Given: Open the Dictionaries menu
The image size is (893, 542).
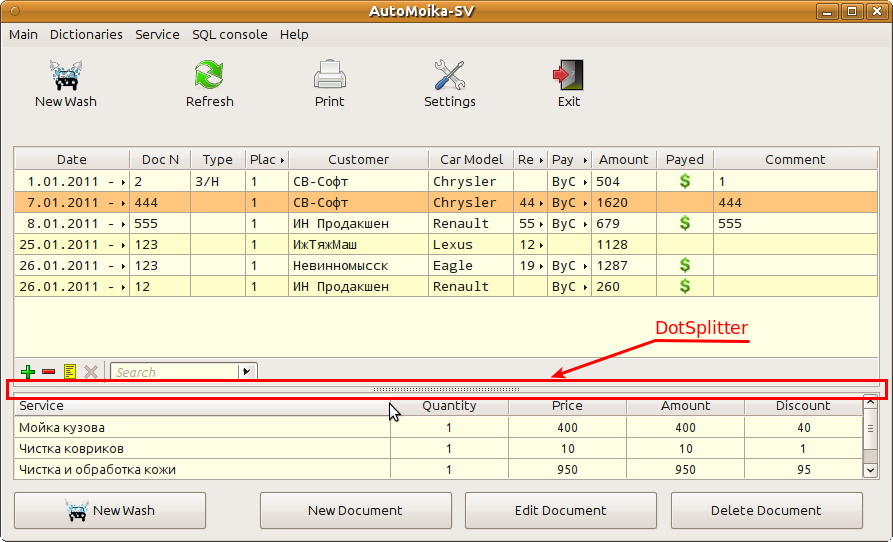Looking at the screenshot, I should [x=86, y=34].
